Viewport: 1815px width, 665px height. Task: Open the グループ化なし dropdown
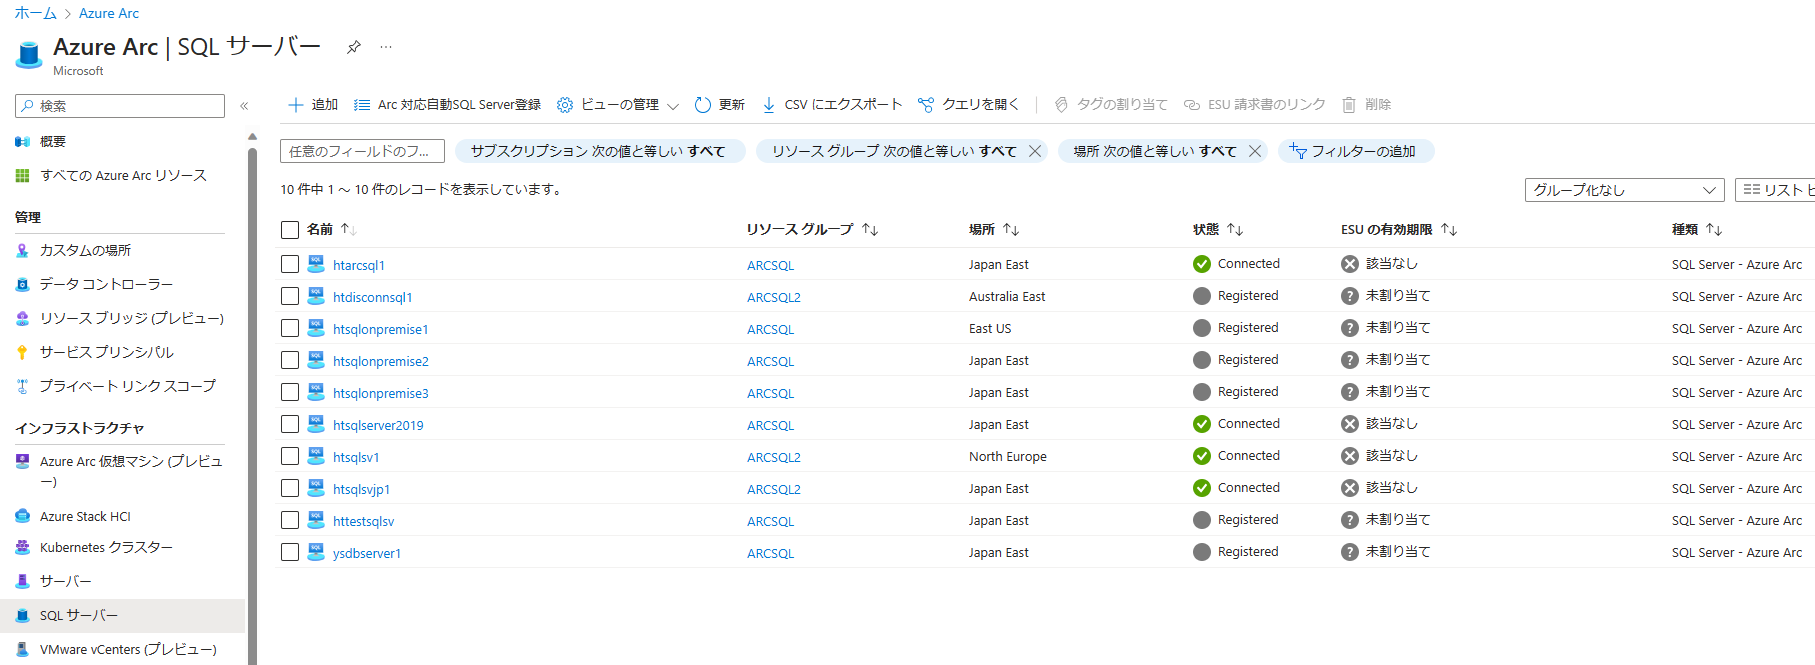pos(1625,190)
